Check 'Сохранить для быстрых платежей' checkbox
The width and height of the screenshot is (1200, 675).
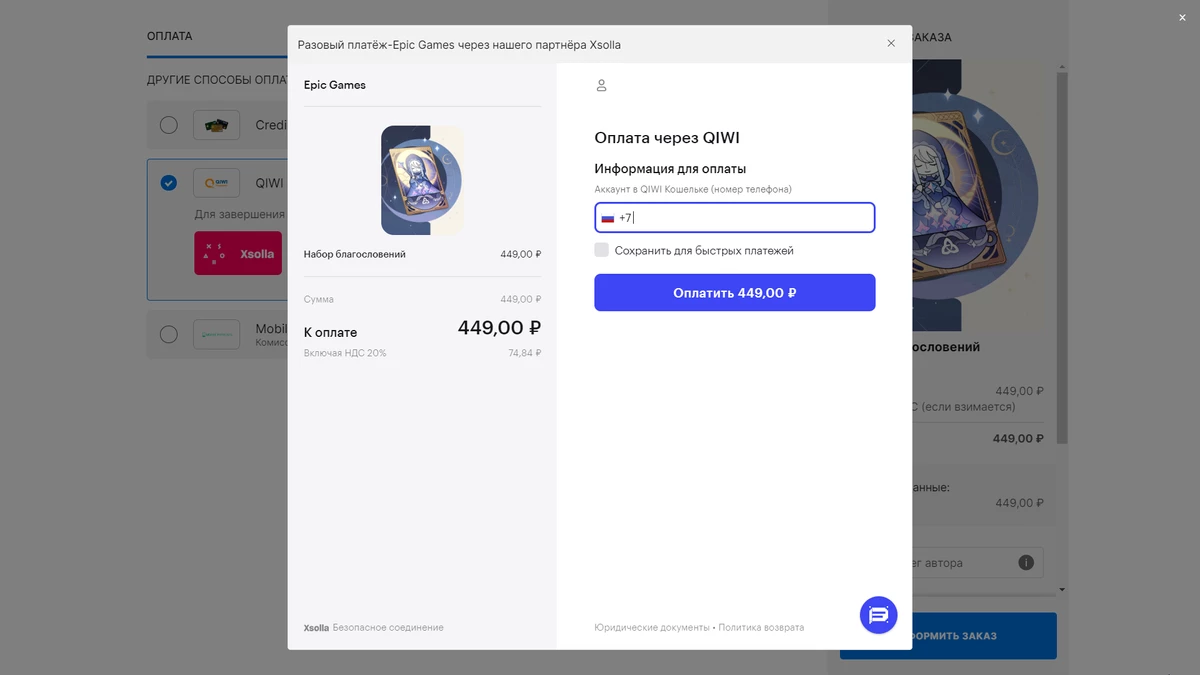pyautogui.click(x=601, y=250)
